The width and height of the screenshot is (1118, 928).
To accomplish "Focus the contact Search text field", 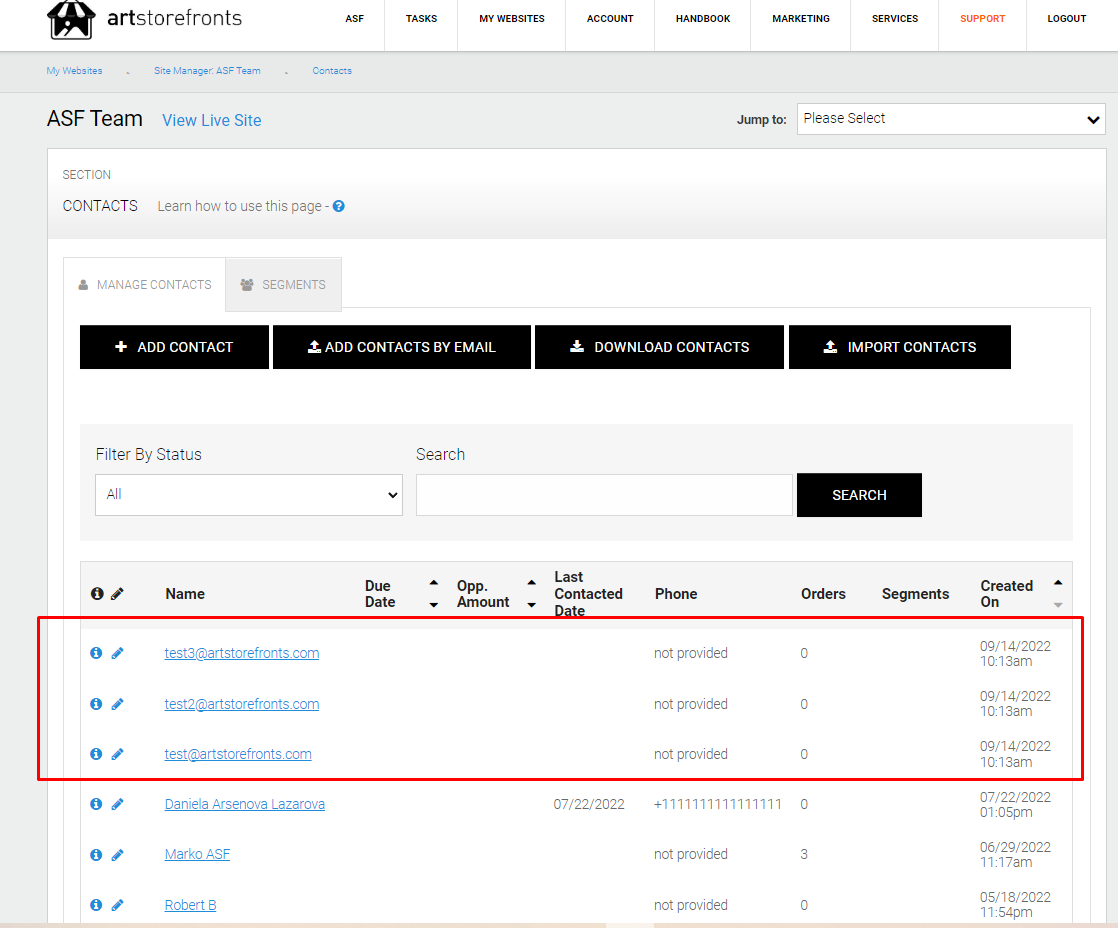I will (x=604, y=495).
